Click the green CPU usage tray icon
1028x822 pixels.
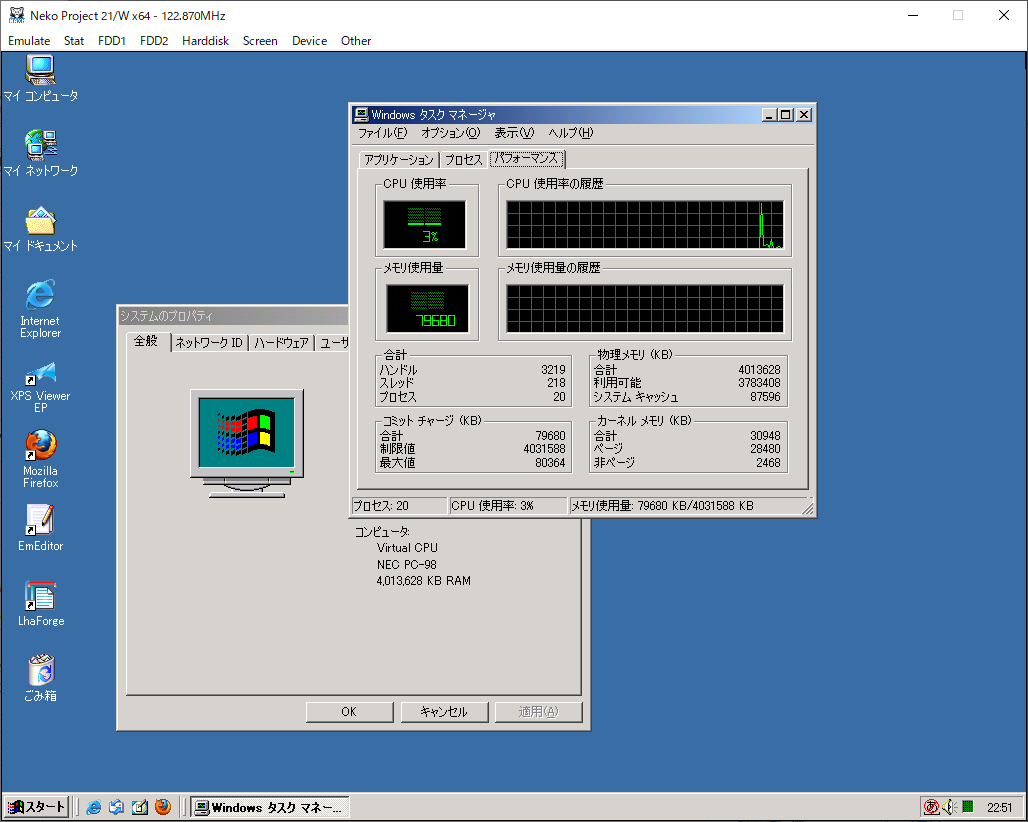[x=968, y=807]
